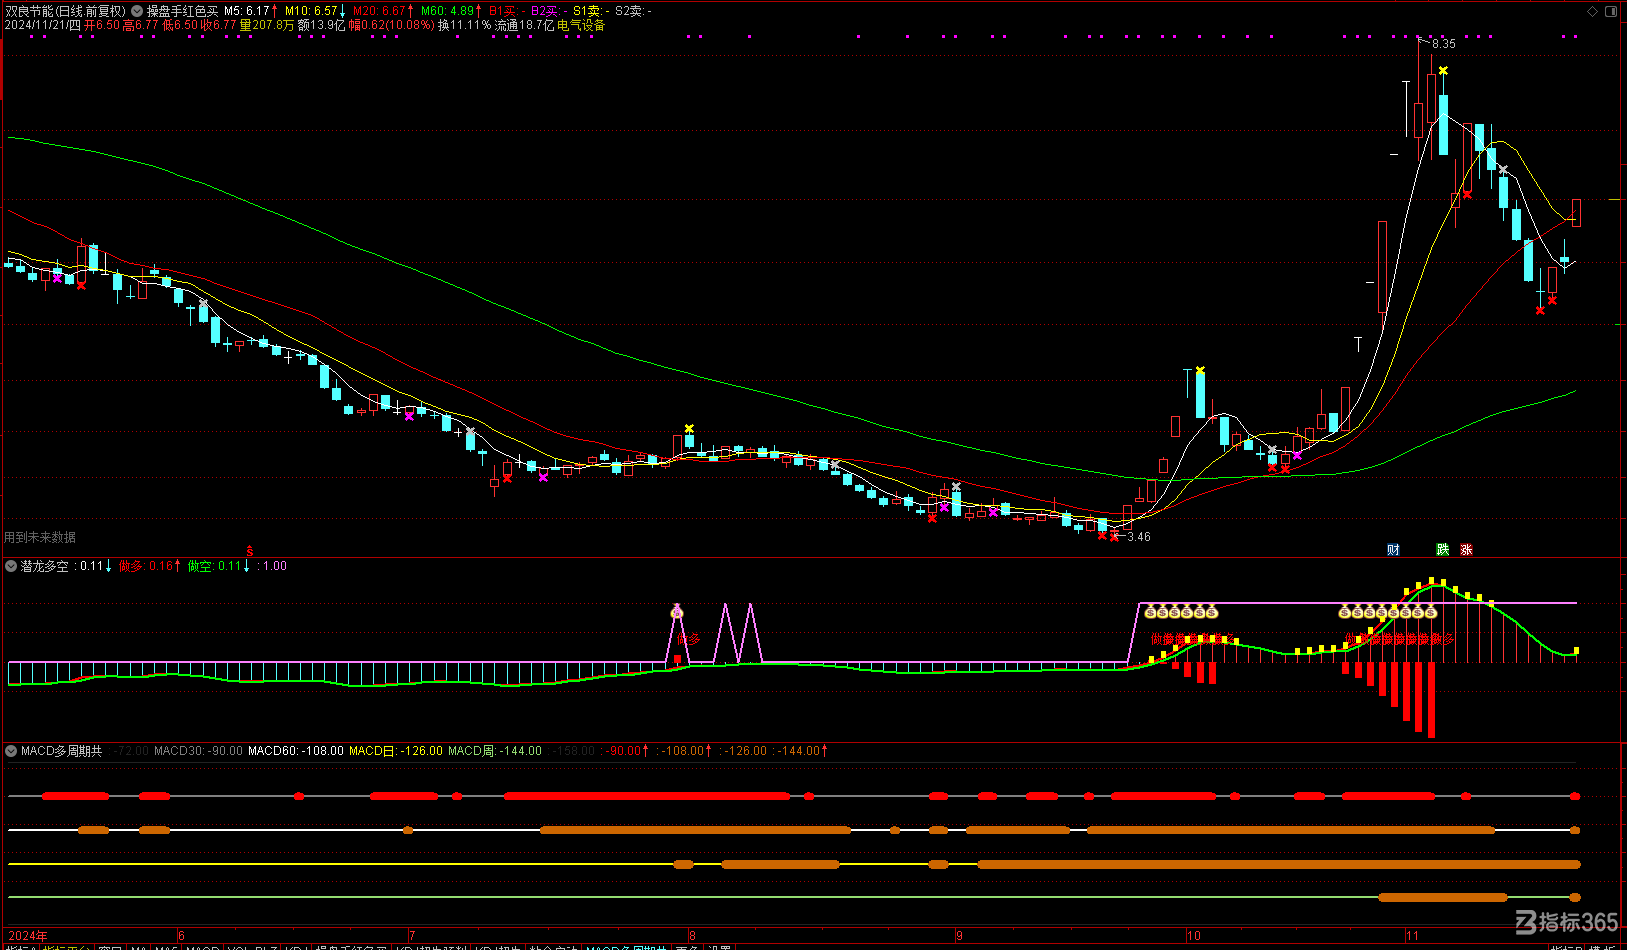This screenshot has height=950, width=1627.
Task: Jump to month 8 on time axis
Action: click(x=692, y=936)
